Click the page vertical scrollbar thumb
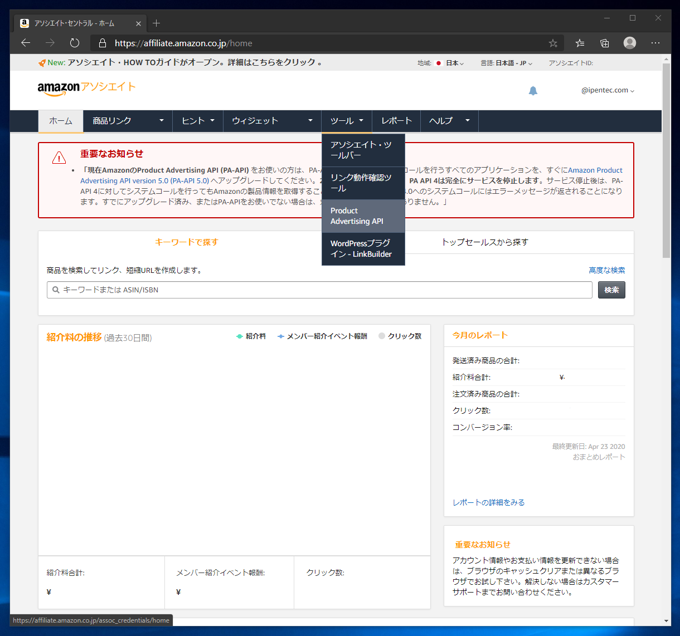This screenshot has width=680, height=636. (x=666, y=160)
